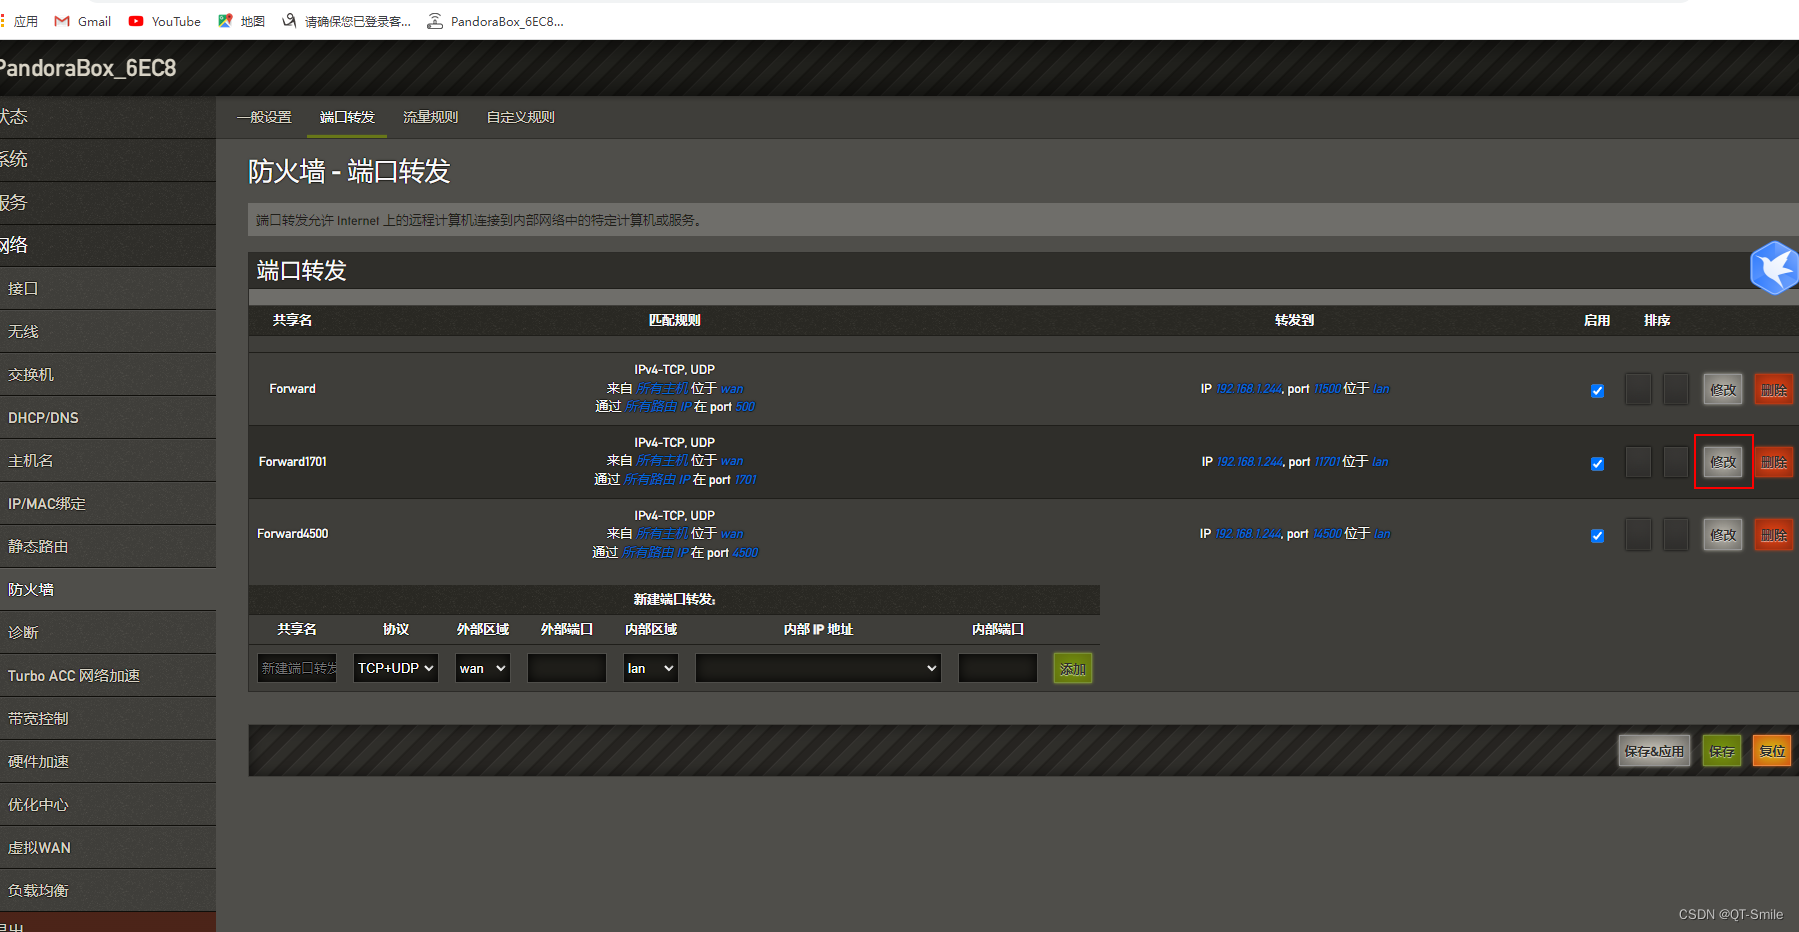The image size is (1799, 932).
Task: Open the 地图 maps bookmark
Action: pyautogui.click(x=242, y=21)
